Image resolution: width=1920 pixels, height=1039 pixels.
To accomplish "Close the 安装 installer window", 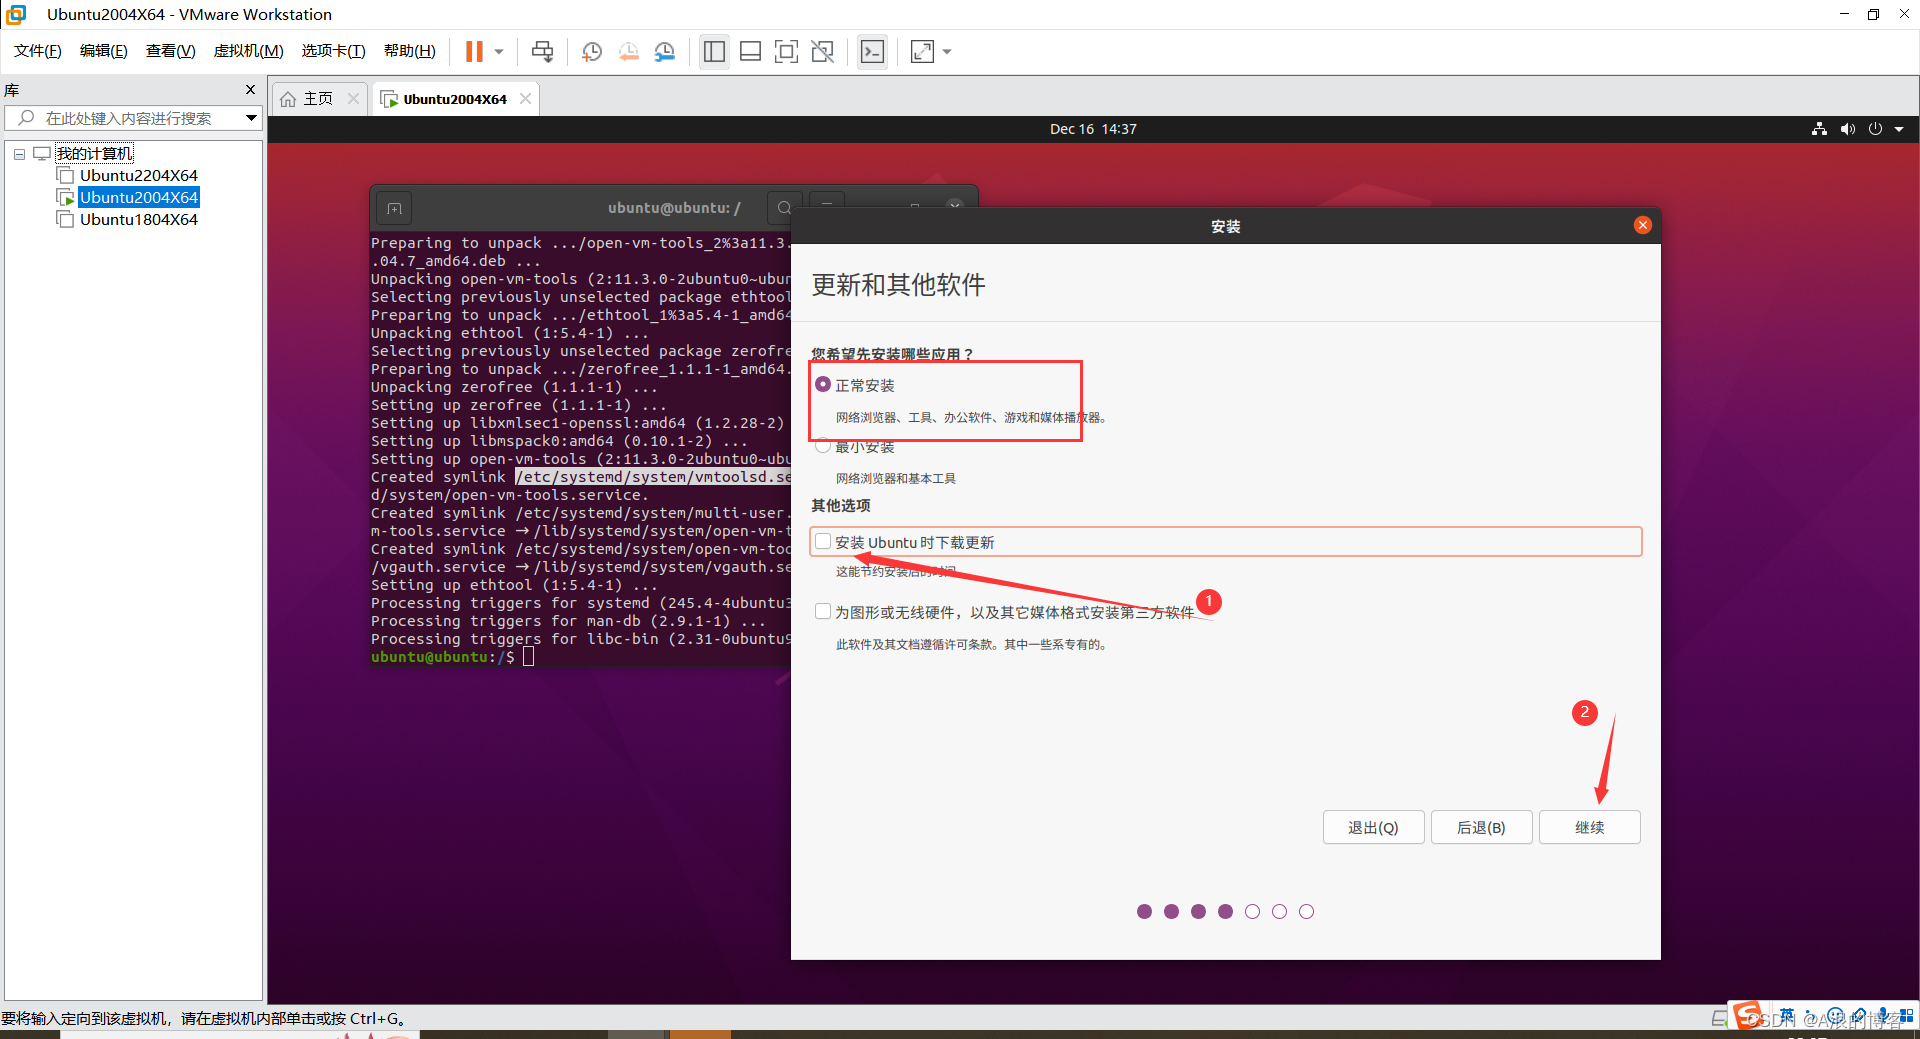I will coord(1642,225).
